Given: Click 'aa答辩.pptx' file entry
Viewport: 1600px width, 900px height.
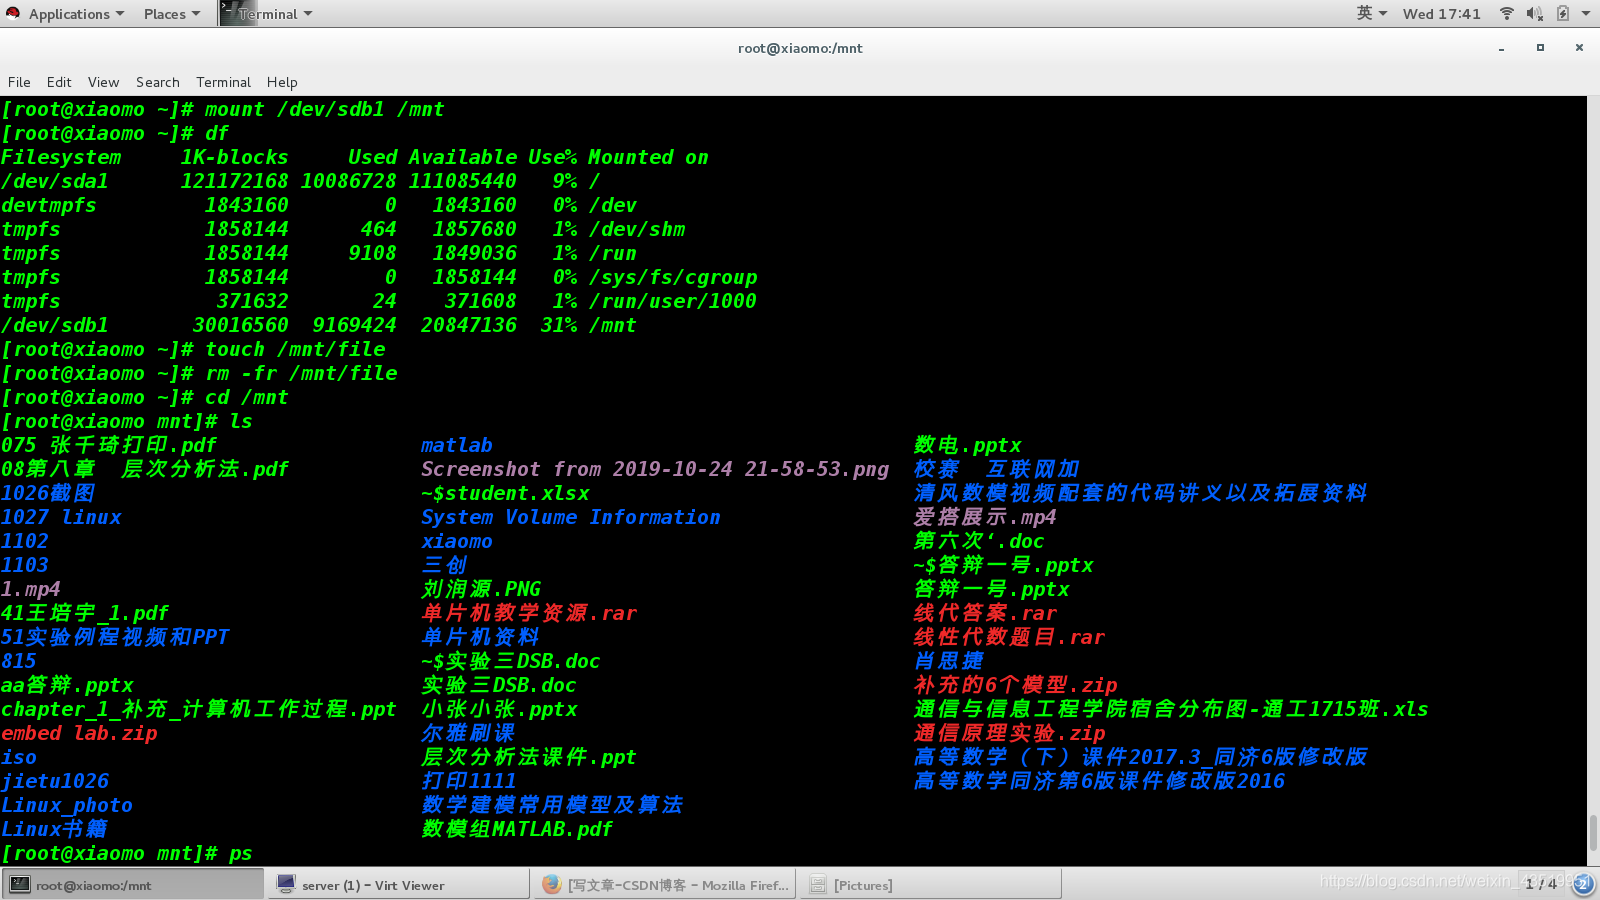Looking at the screenshot, I should (x=67, y=685).
